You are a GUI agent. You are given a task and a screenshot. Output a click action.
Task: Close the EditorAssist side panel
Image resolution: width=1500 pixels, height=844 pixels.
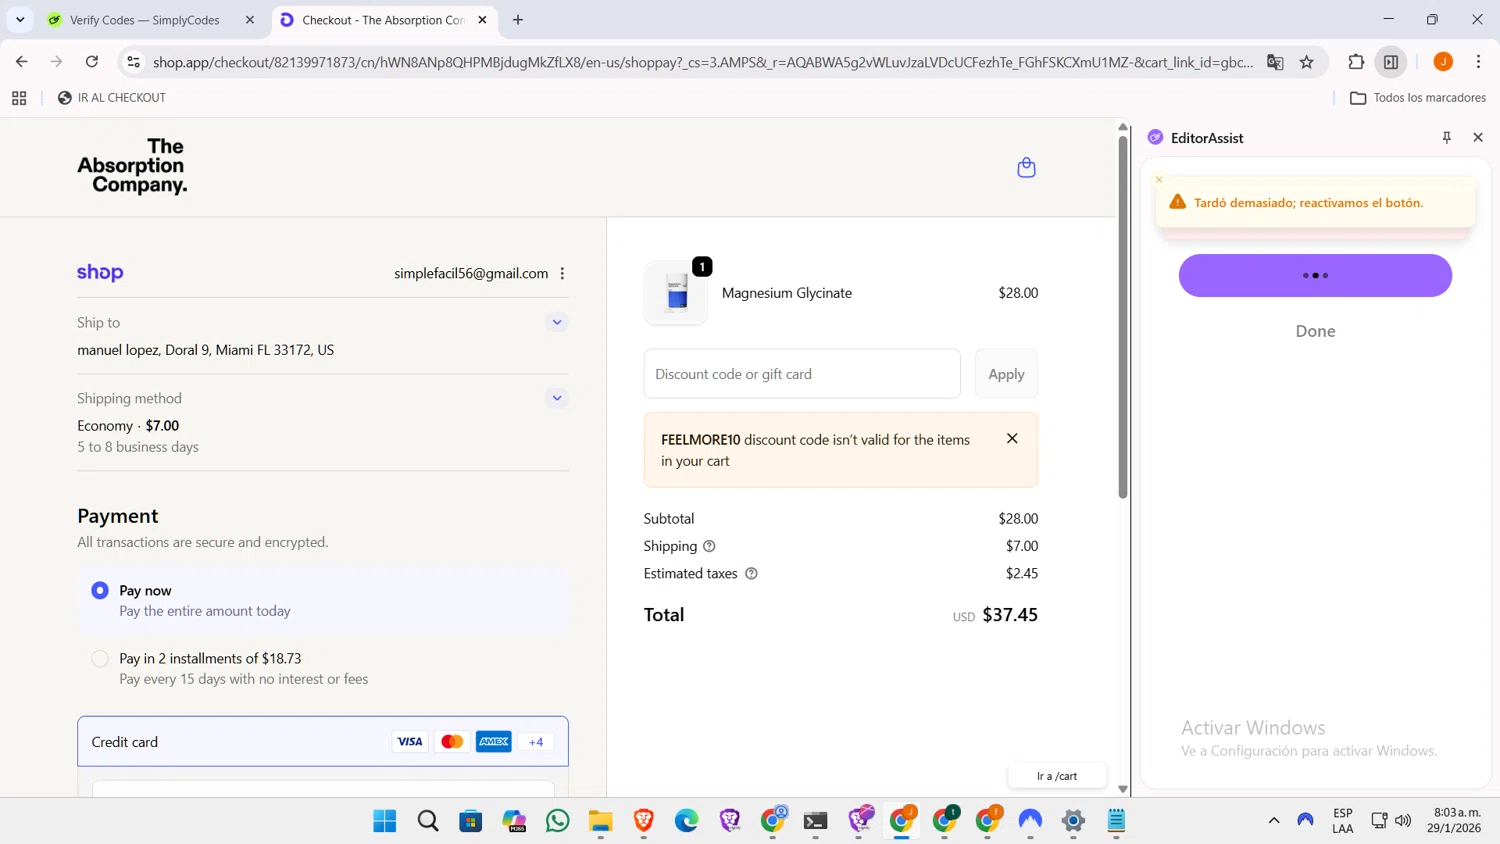click(1478, 138)
